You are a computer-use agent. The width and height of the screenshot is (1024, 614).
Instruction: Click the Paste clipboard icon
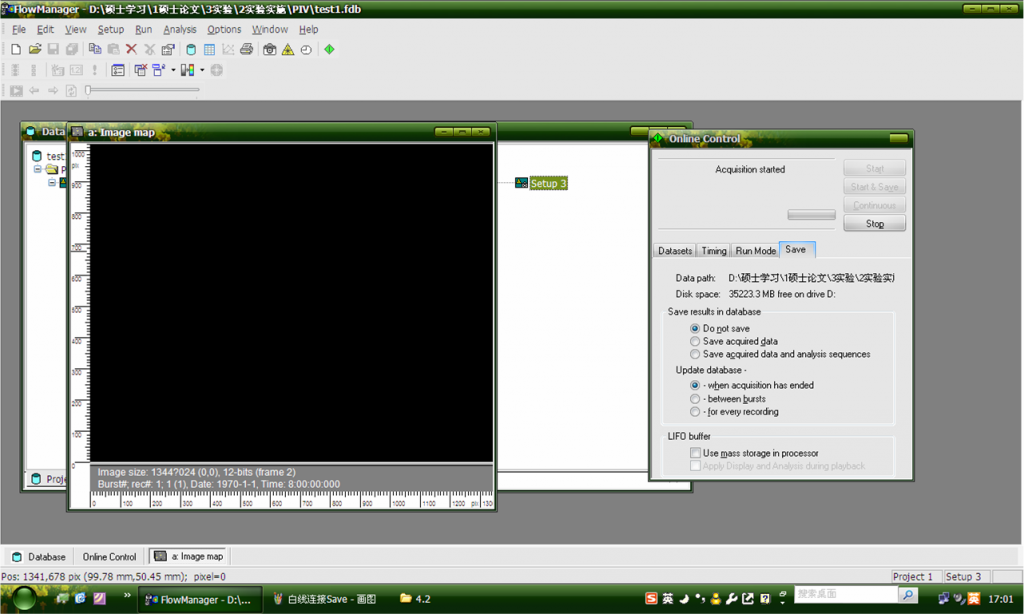pos(113,49)
